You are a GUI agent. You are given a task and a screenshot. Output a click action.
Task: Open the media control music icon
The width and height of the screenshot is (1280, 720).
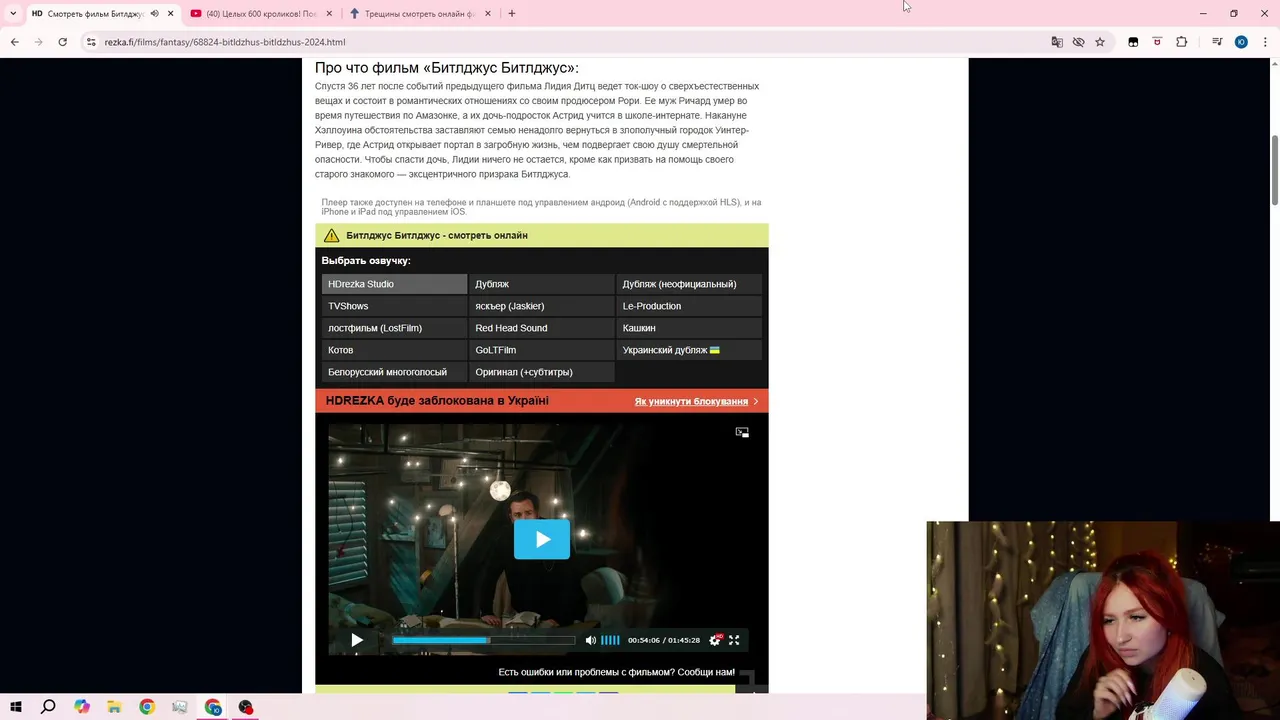(x=1217, y=42)
